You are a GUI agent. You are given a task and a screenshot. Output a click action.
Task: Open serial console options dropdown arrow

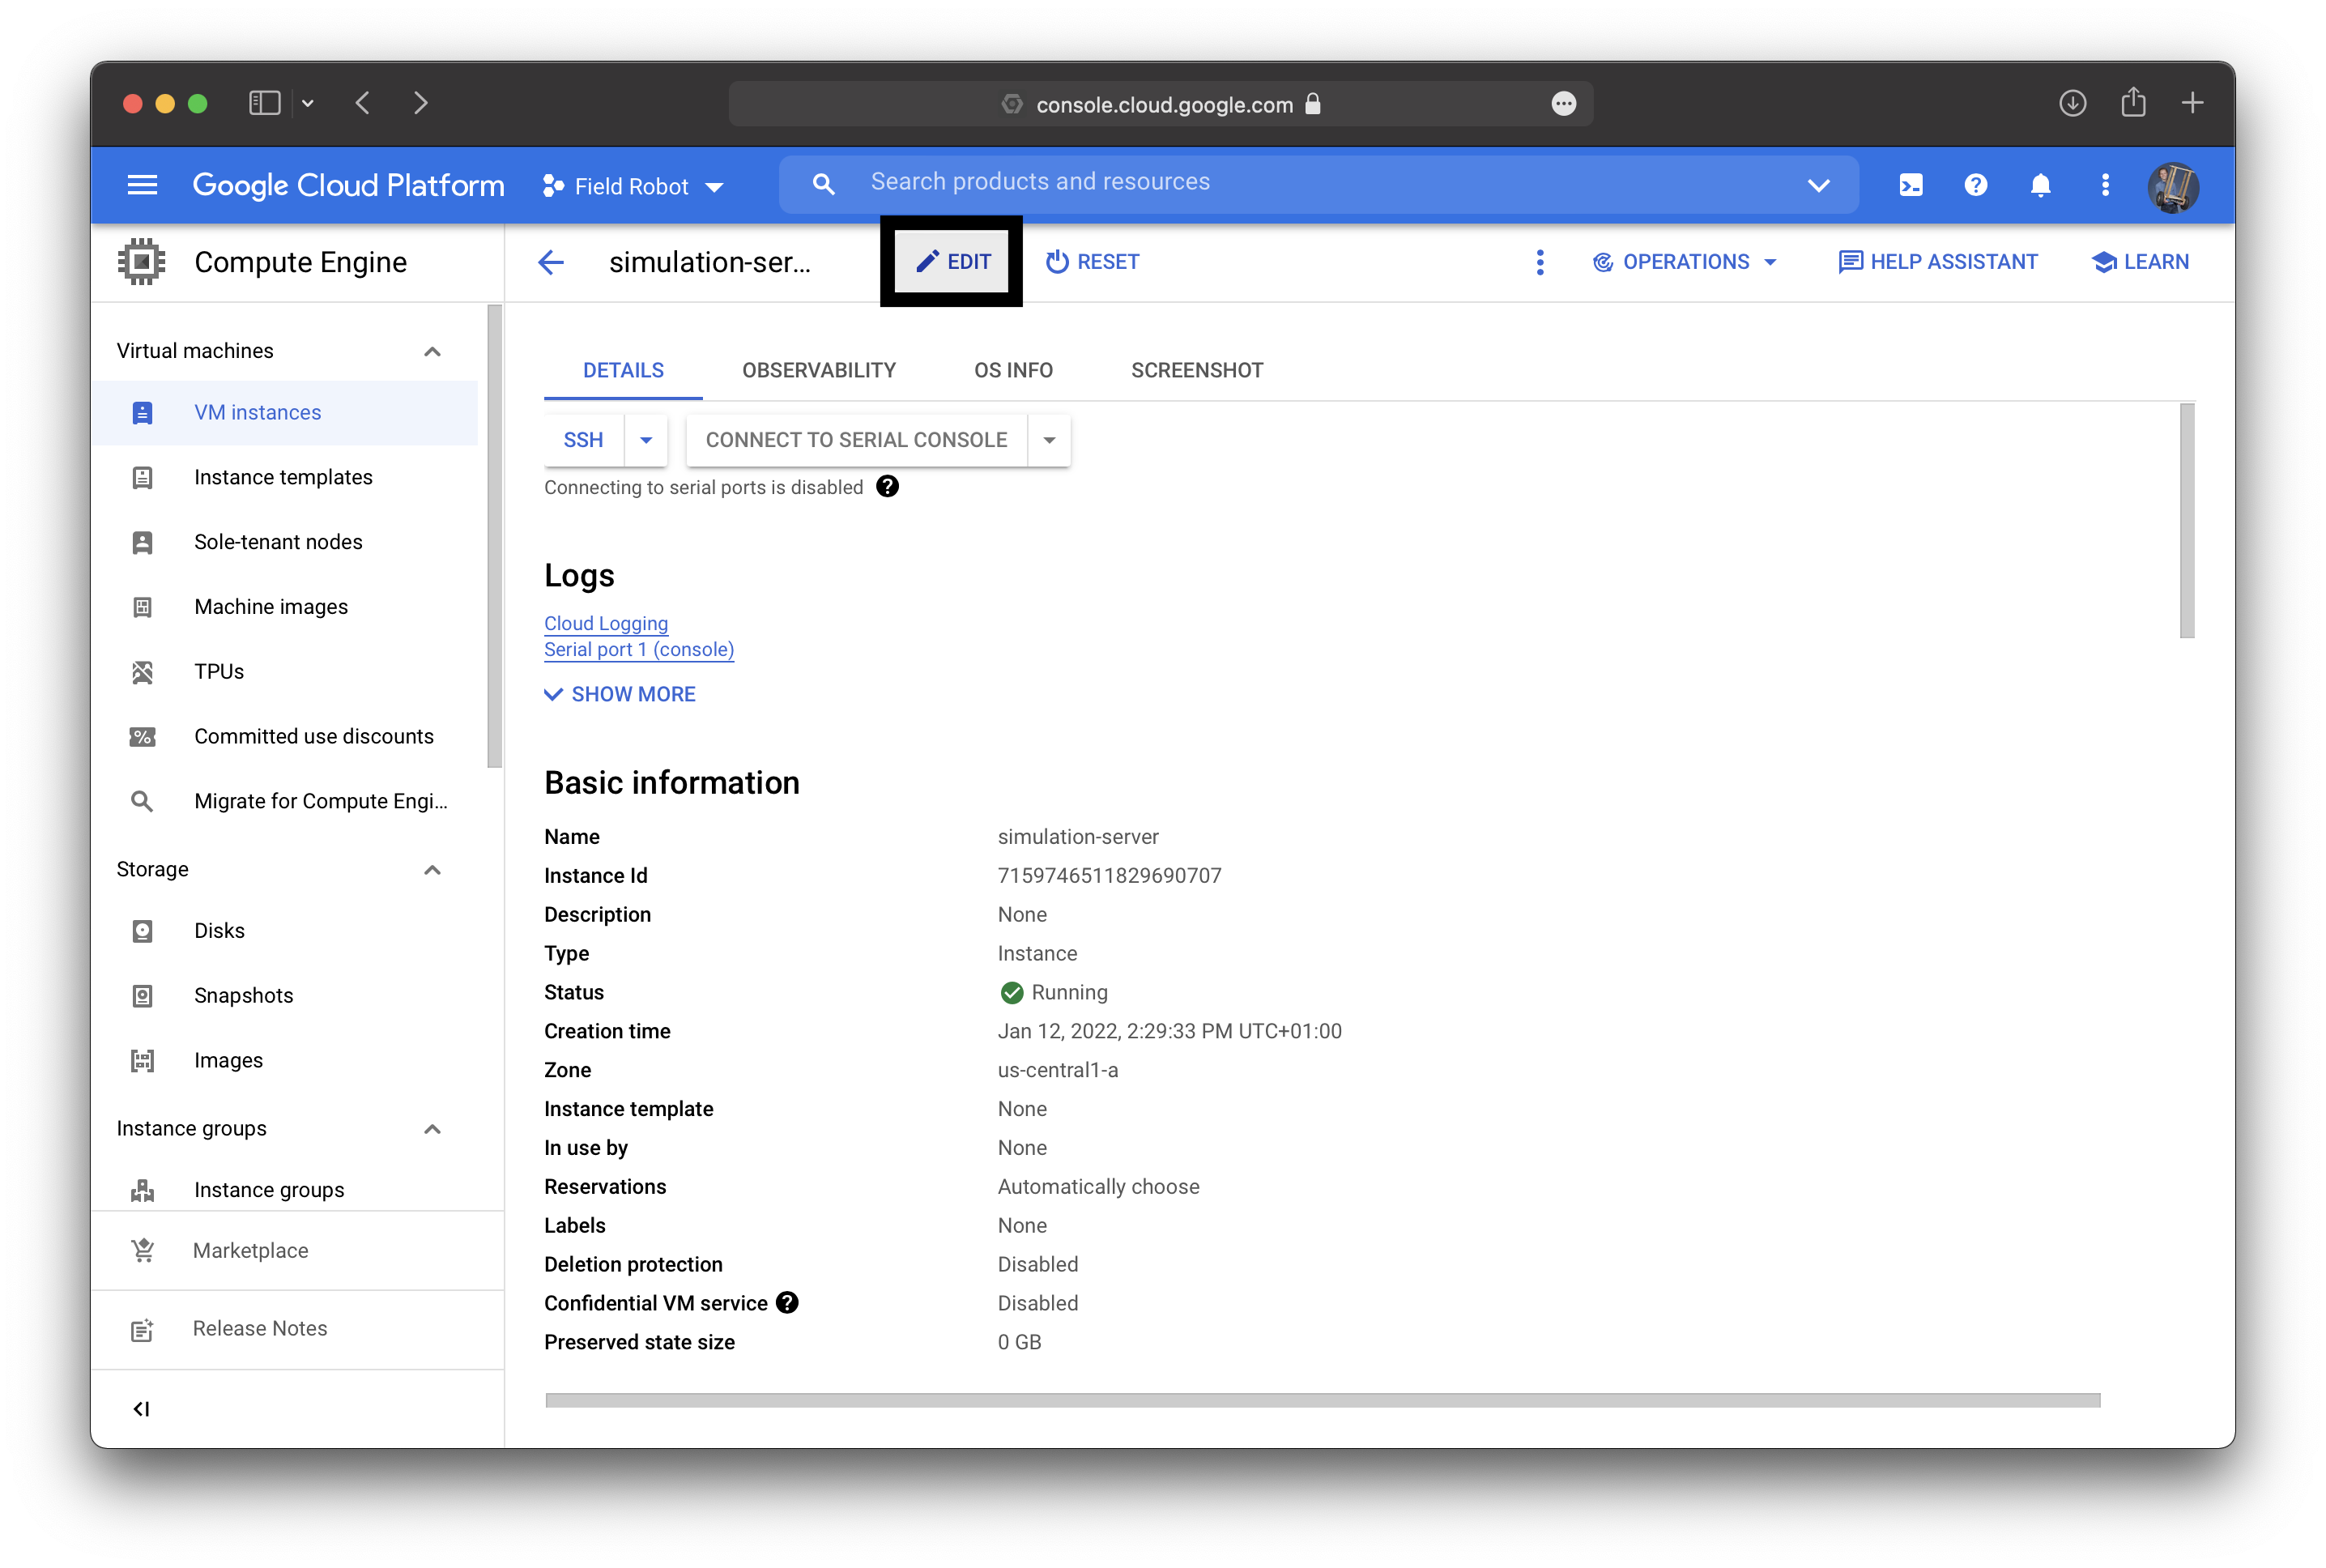point(1049,440)
